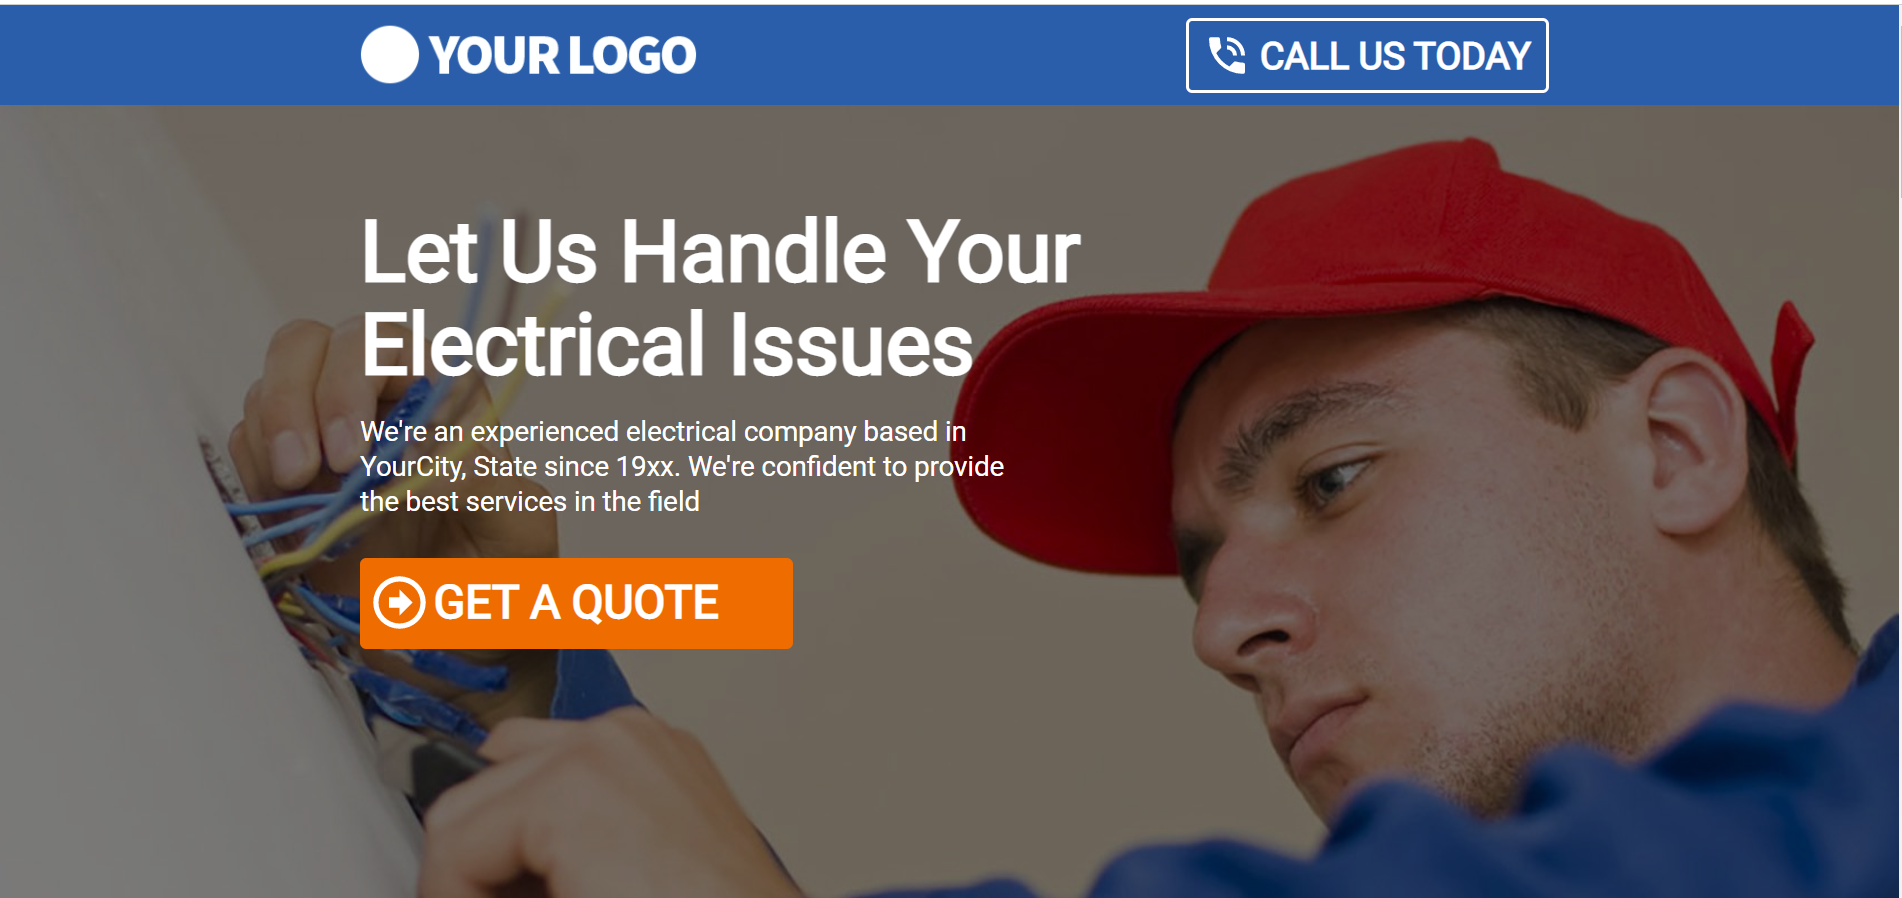1902x898 pixels.
Task: Select the 'Electrical Issues' headline line
Action: click(667, 344)
